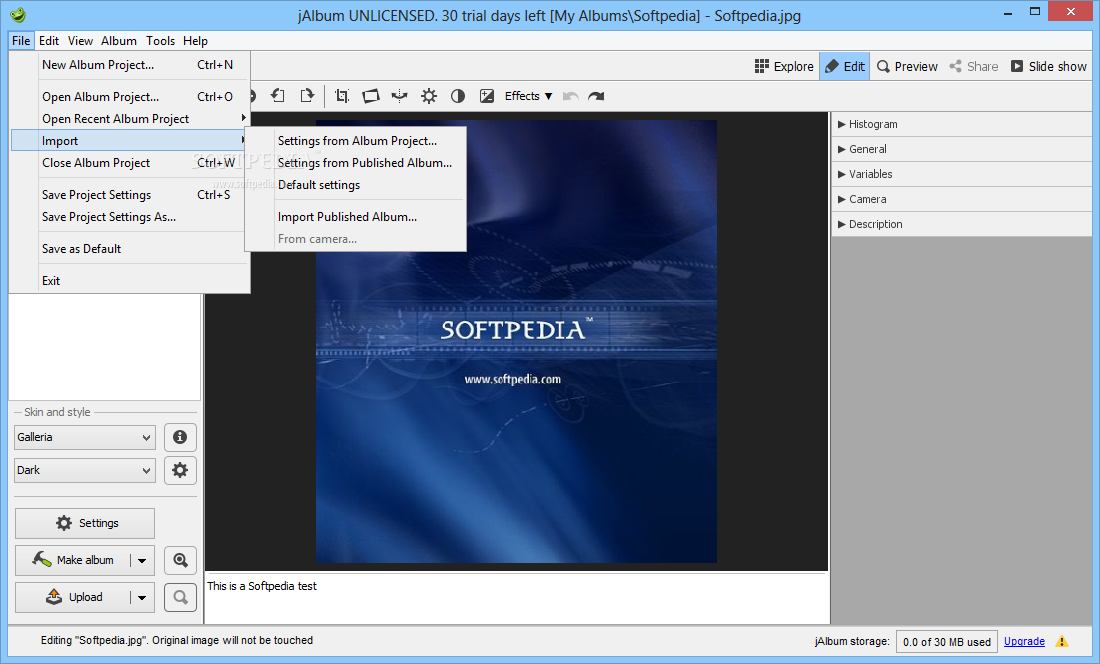This screenshot has height=664, width=1100.
Task: Click the Upgrade link
Action: pyautogui.click(x=1024, y=642)
